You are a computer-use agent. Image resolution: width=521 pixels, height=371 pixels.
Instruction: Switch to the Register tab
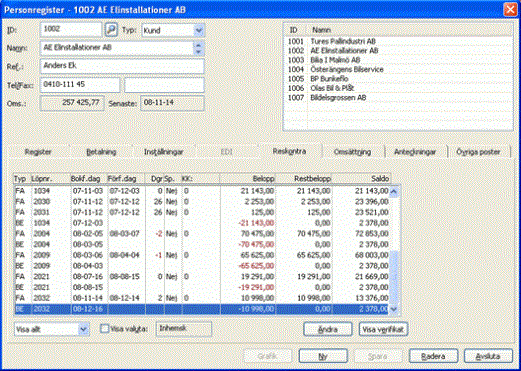38,152
